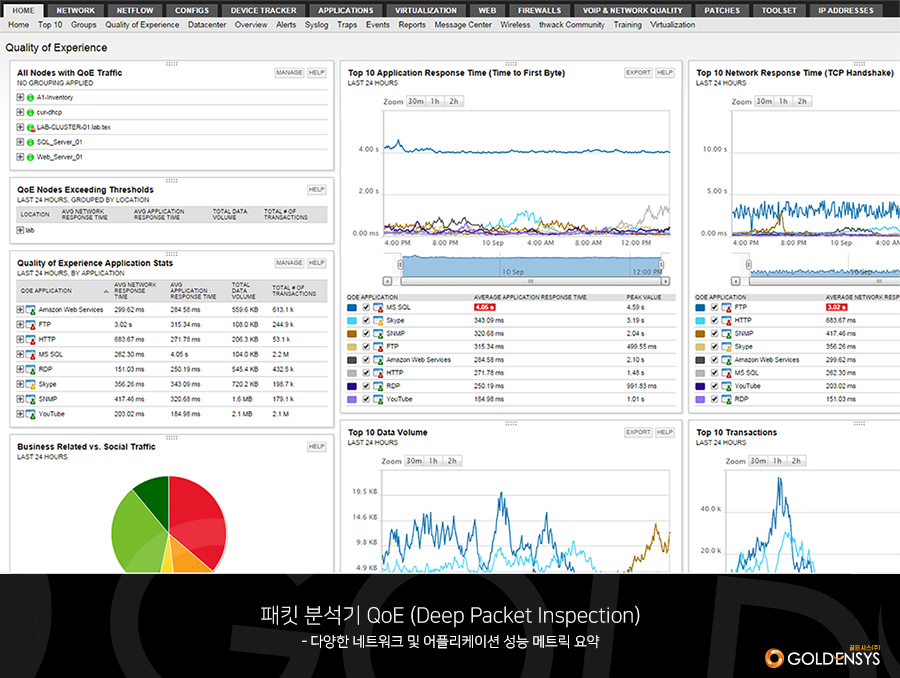This screenshot has width=900, height=678.
Task: Click SNMP icon in Application Response Time legend
Action: coord(378,334)
